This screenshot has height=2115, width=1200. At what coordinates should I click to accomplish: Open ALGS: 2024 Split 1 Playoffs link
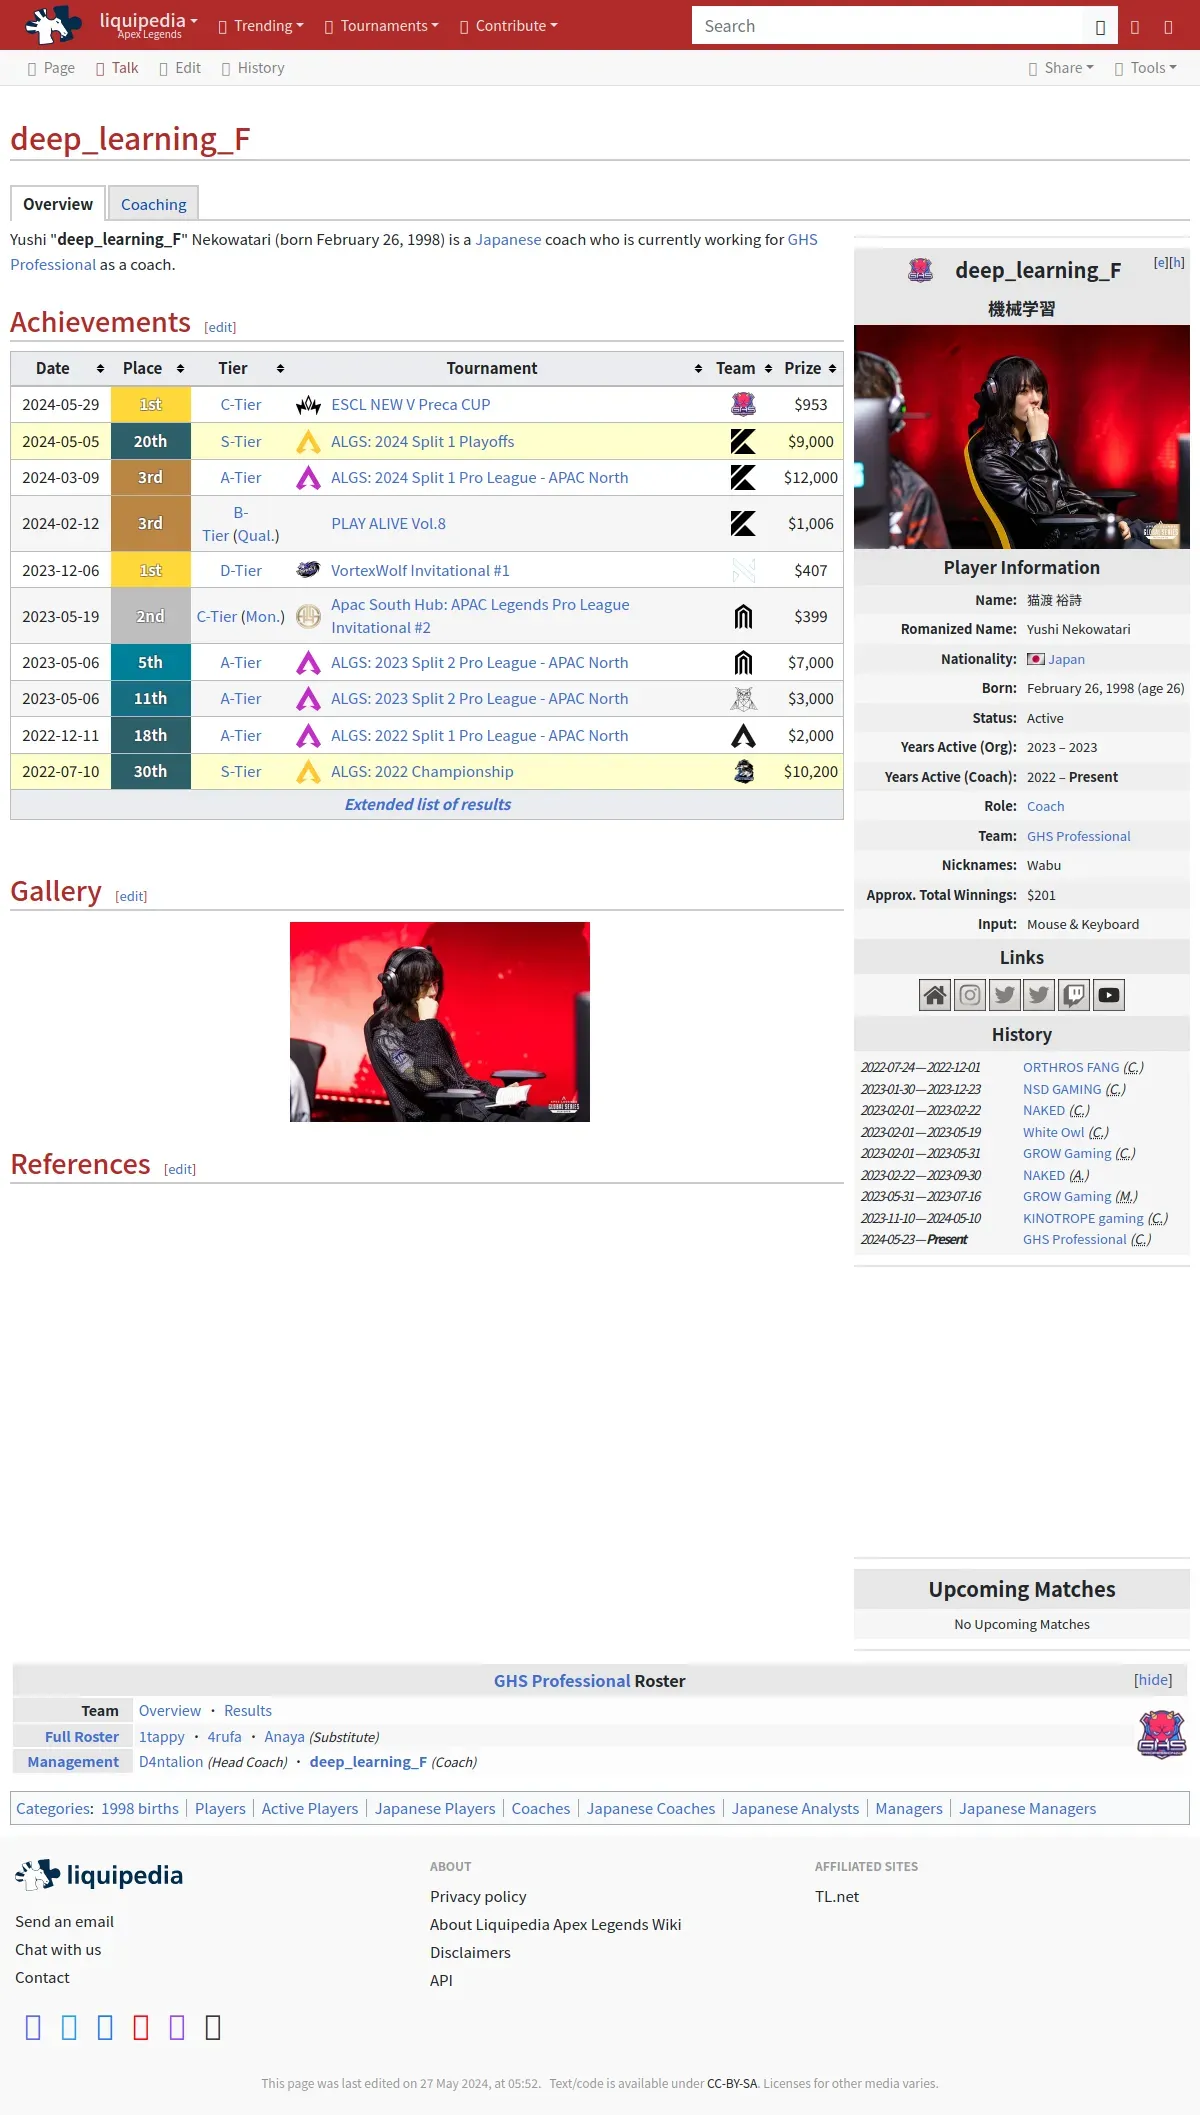coord(422,442)
